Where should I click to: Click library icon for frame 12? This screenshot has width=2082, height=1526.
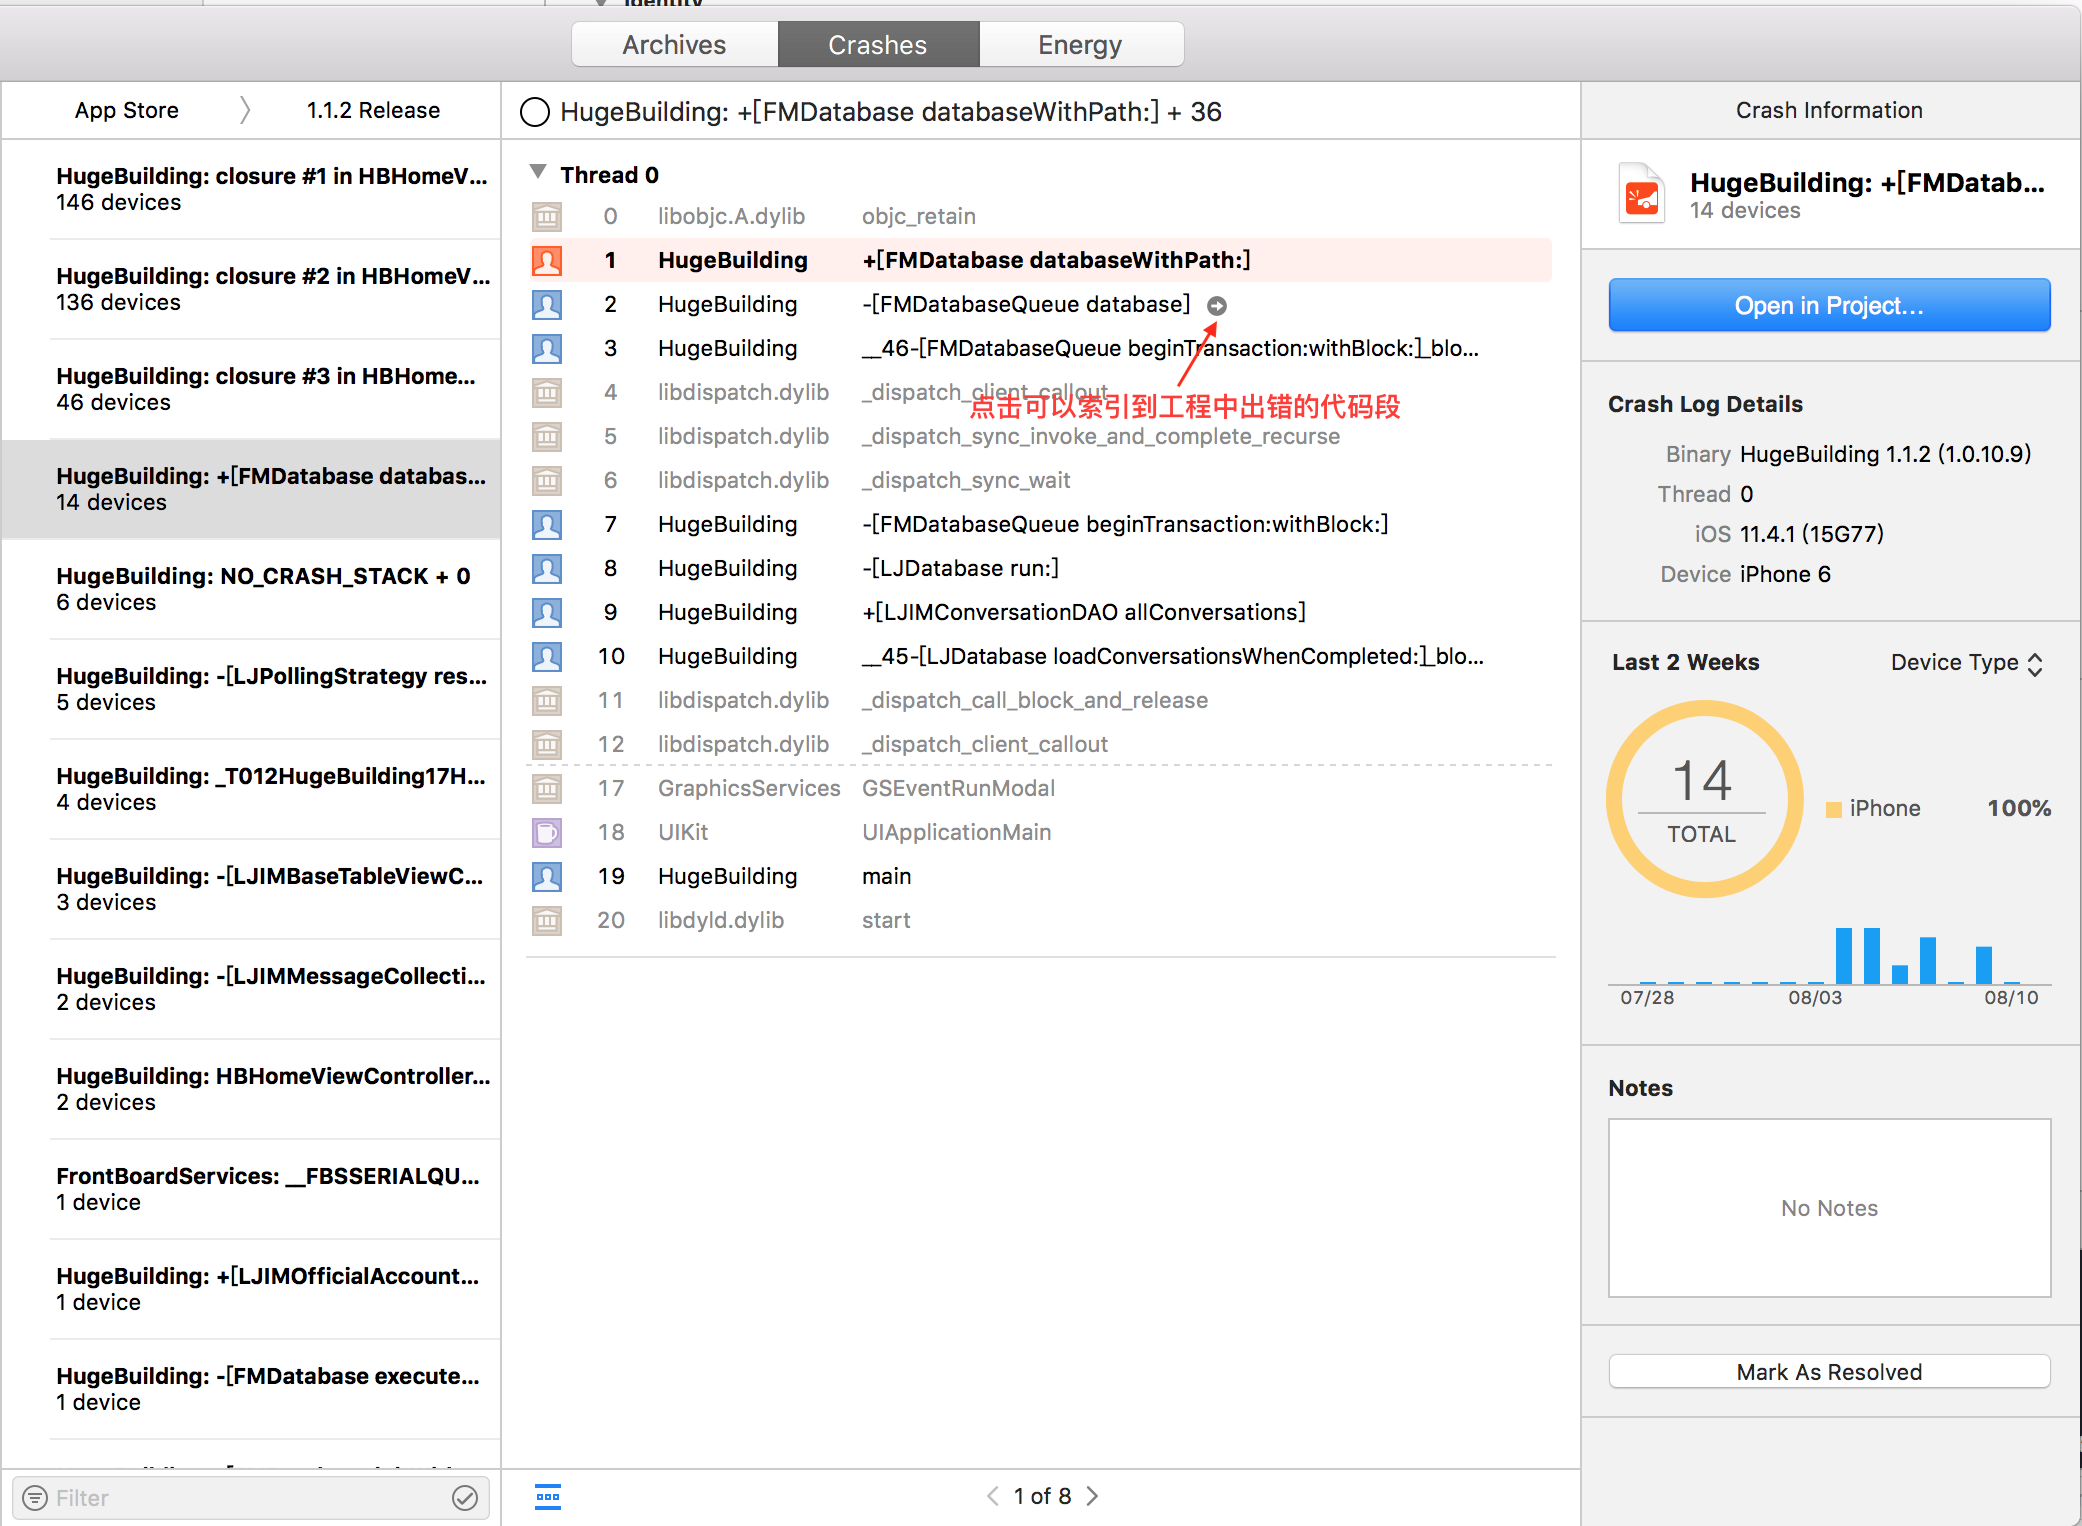[x=547, y=745]
